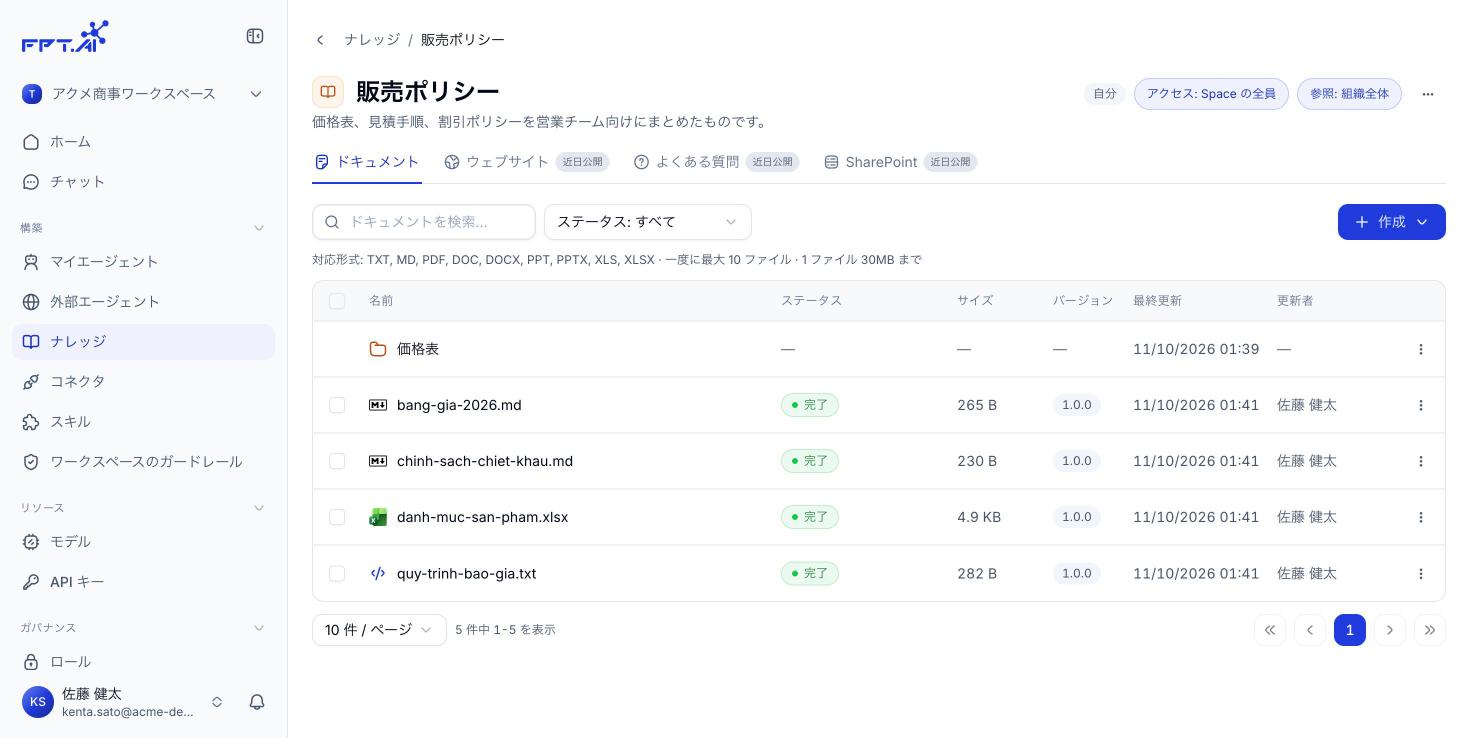This screenshot has width=1470, height=738.
Task: Open row actions for quy-trinh-bao-gia.txt
Action: pos(1421,574)
